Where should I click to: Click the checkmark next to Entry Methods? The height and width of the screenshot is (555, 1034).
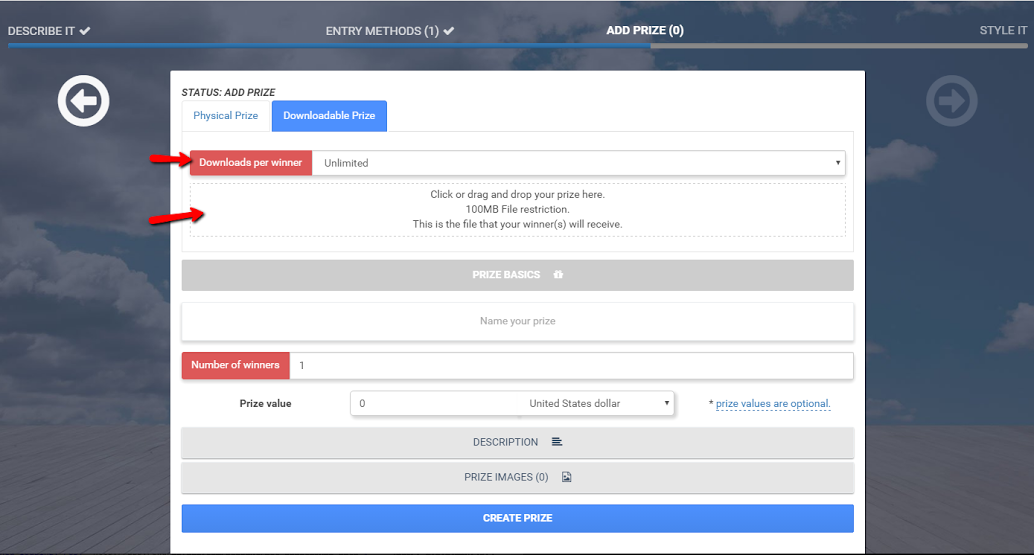point(448,31)
